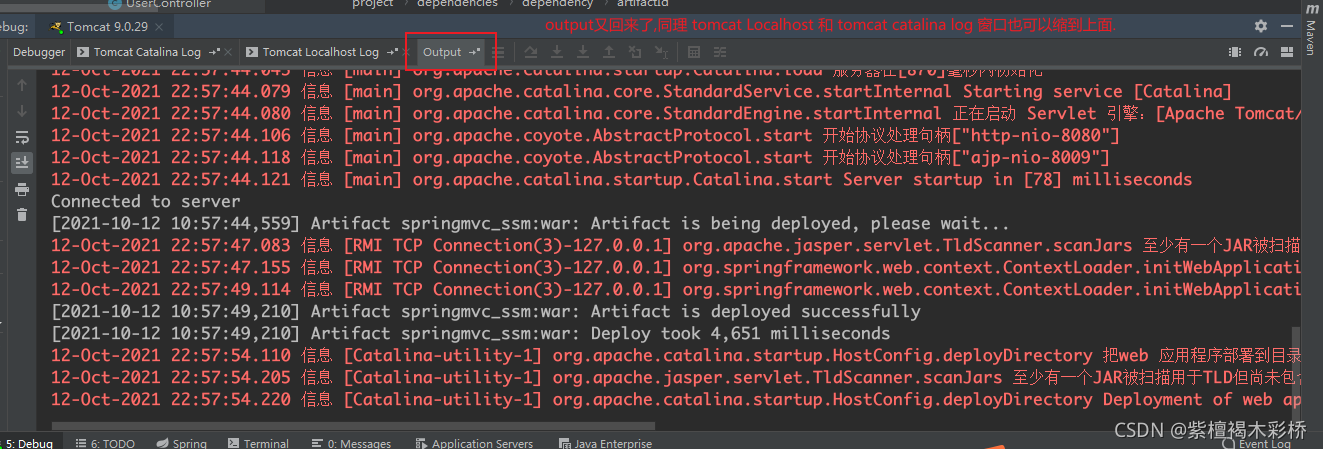
Task: Click the Restore Layout icon
Action: click(1287, 52)
